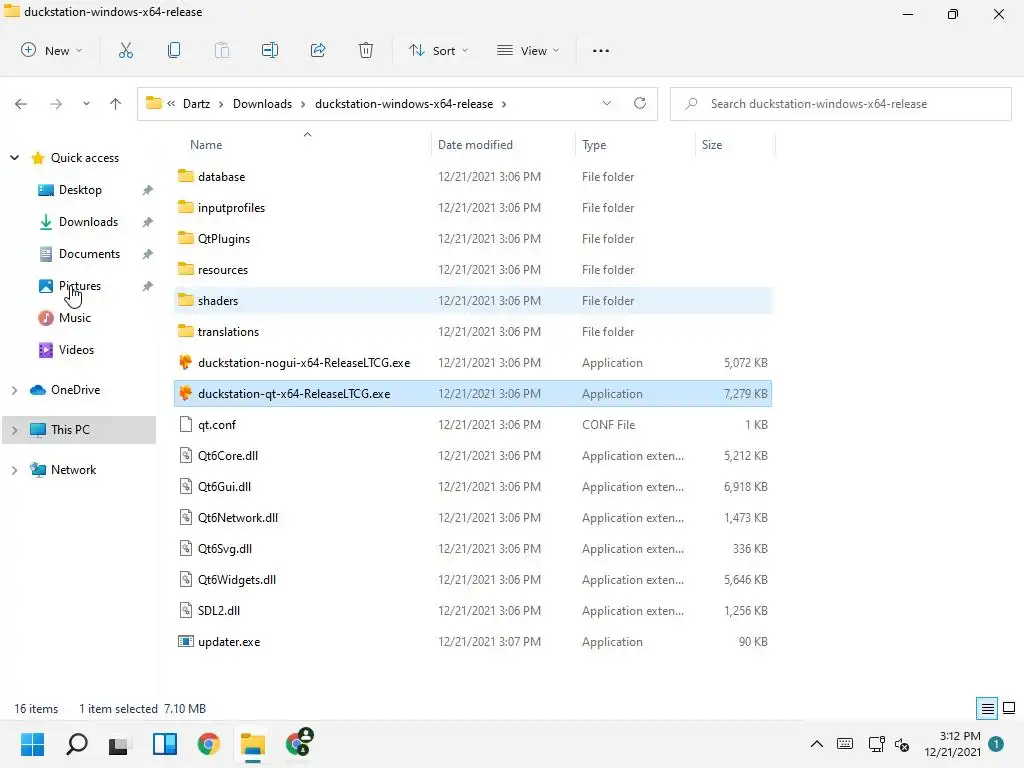This screenshot has width=1024, height=768.
Task: Expand the This PC tree node
Action: 14,430
